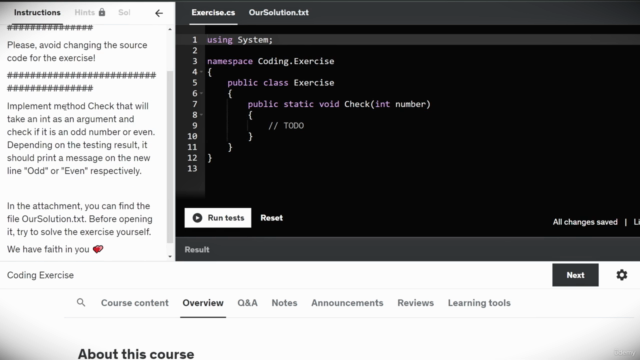This screenshot has height=360, width=640.
Task: Click the 'Please, avoid changing the source' paragraph
Action: [77, 51]
